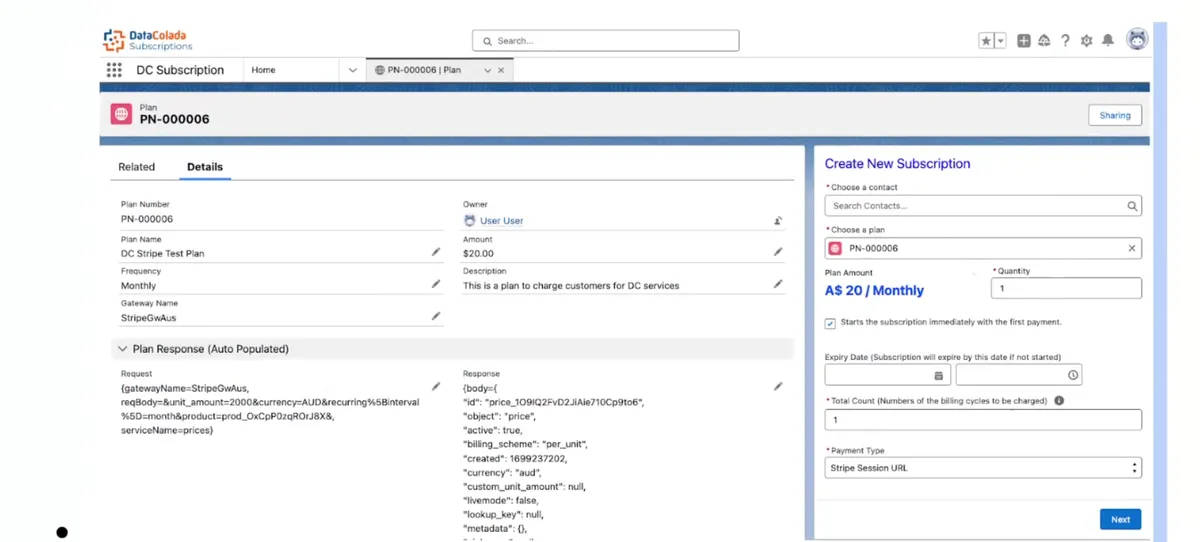Viewport: 1200px width, 542px height.
Task: Toggle start subscription immediately checkbox
Action: [x=830, y=323]
